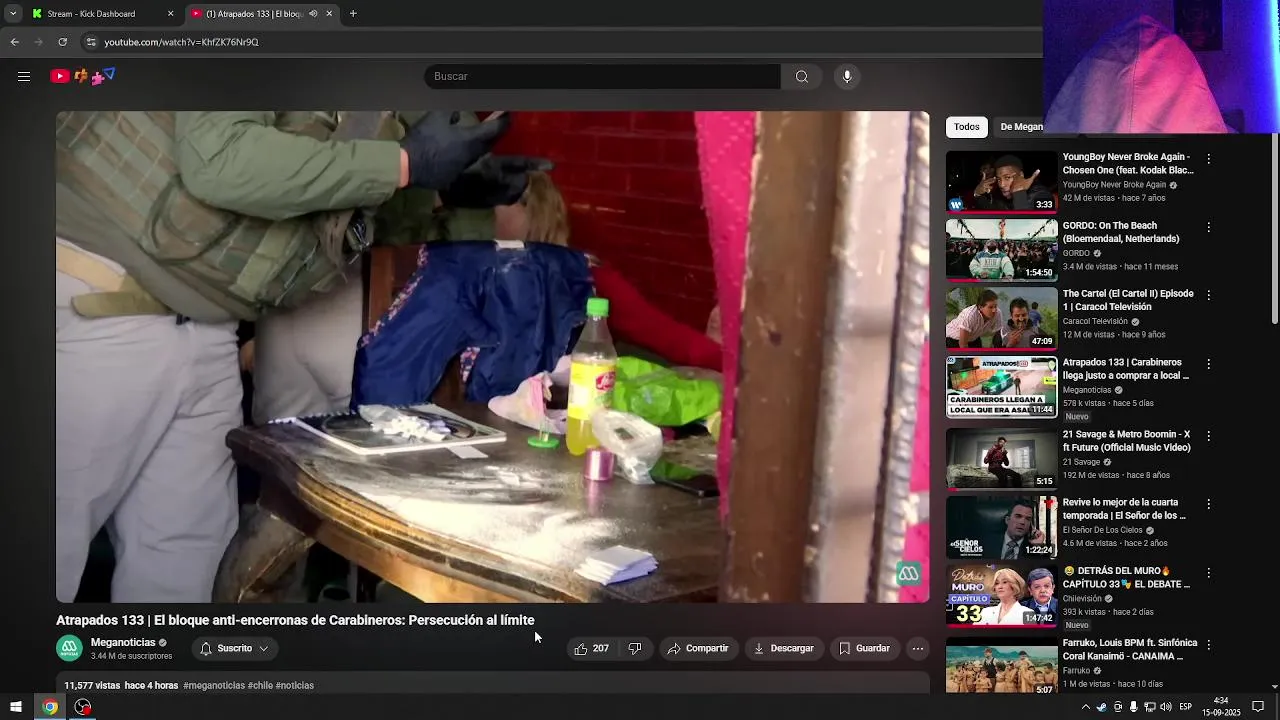Open Detrás del Muro Capítulo 33 thumbnail
The width and height of the screenshot is (1280, 720).
tap(1001, 595)
